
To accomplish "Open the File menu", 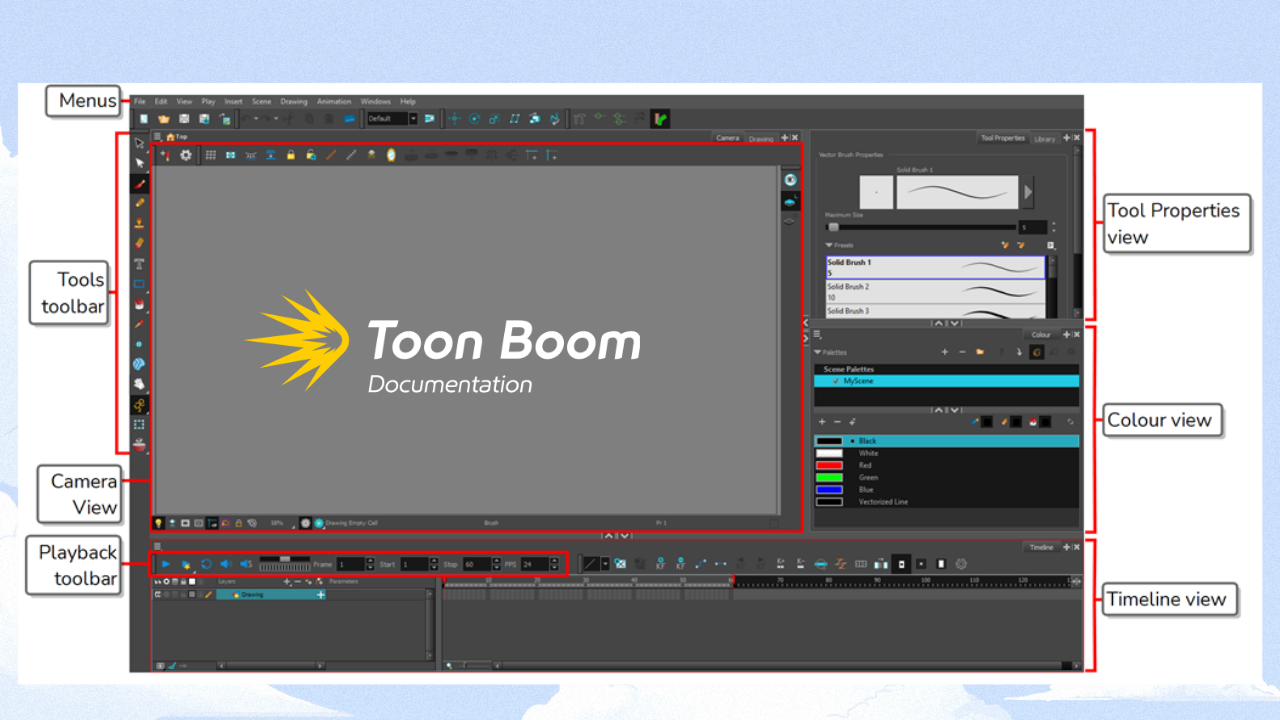I will click(x=140, y=101).
